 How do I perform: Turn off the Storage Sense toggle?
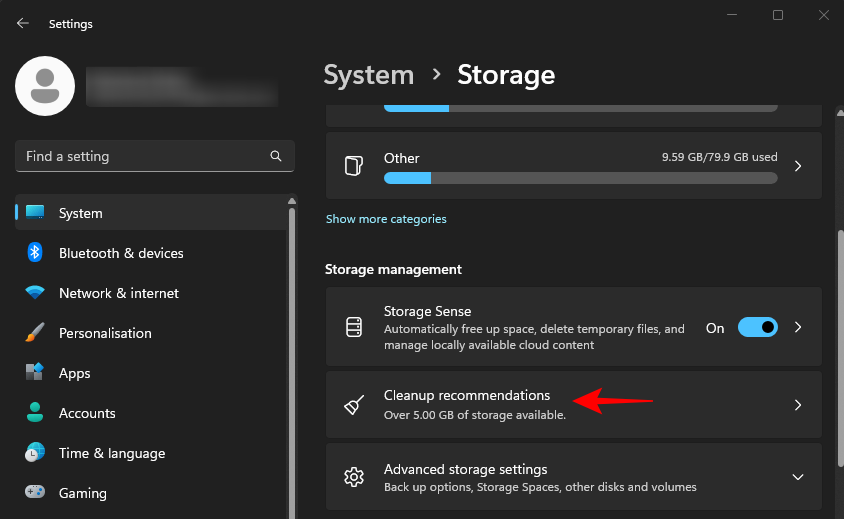click(757, 327)
